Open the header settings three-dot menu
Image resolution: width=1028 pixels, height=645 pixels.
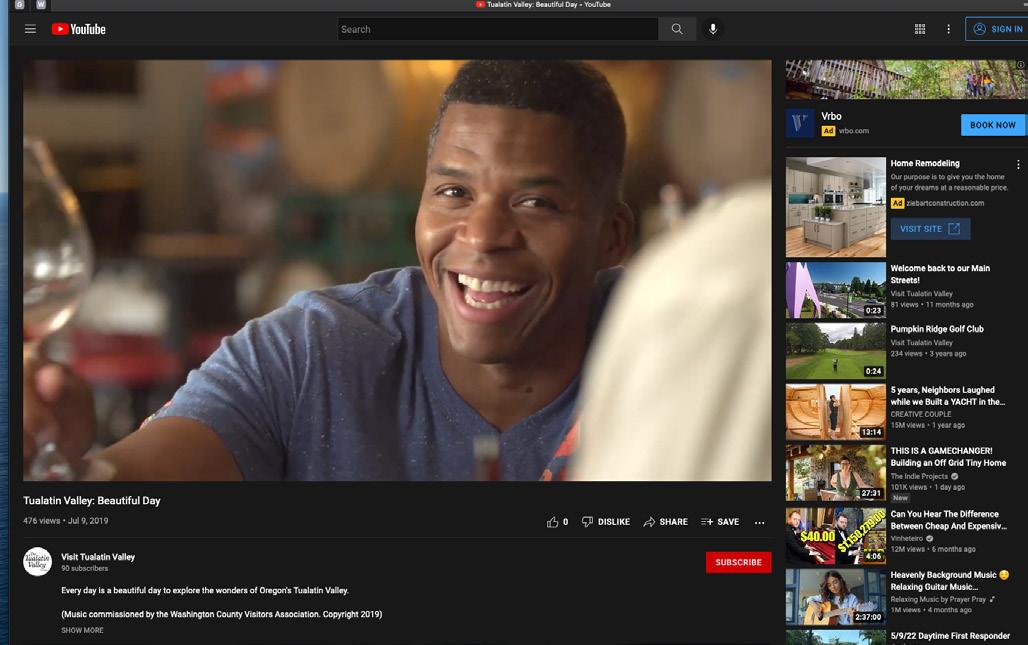(948, 29)
